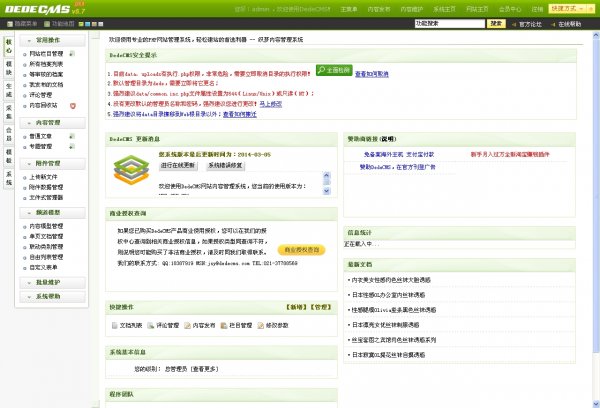Select the blue skin color swatch

click(x=88, y=24)
